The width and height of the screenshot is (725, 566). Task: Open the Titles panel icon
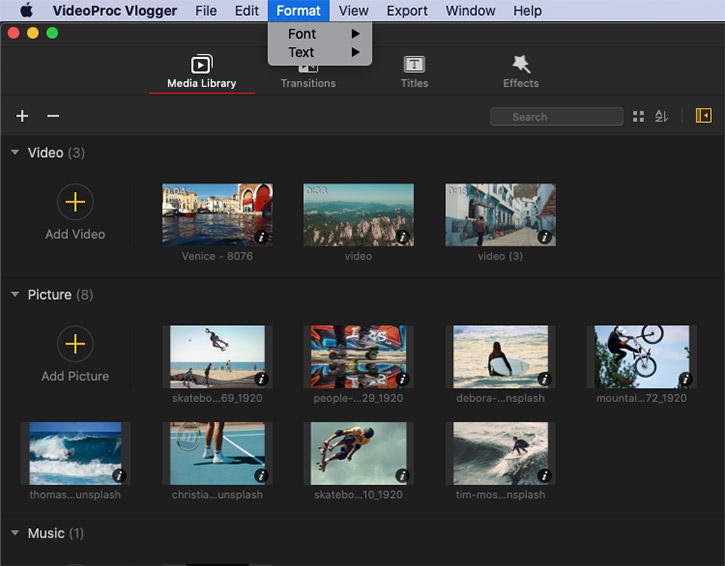(414, 65)
